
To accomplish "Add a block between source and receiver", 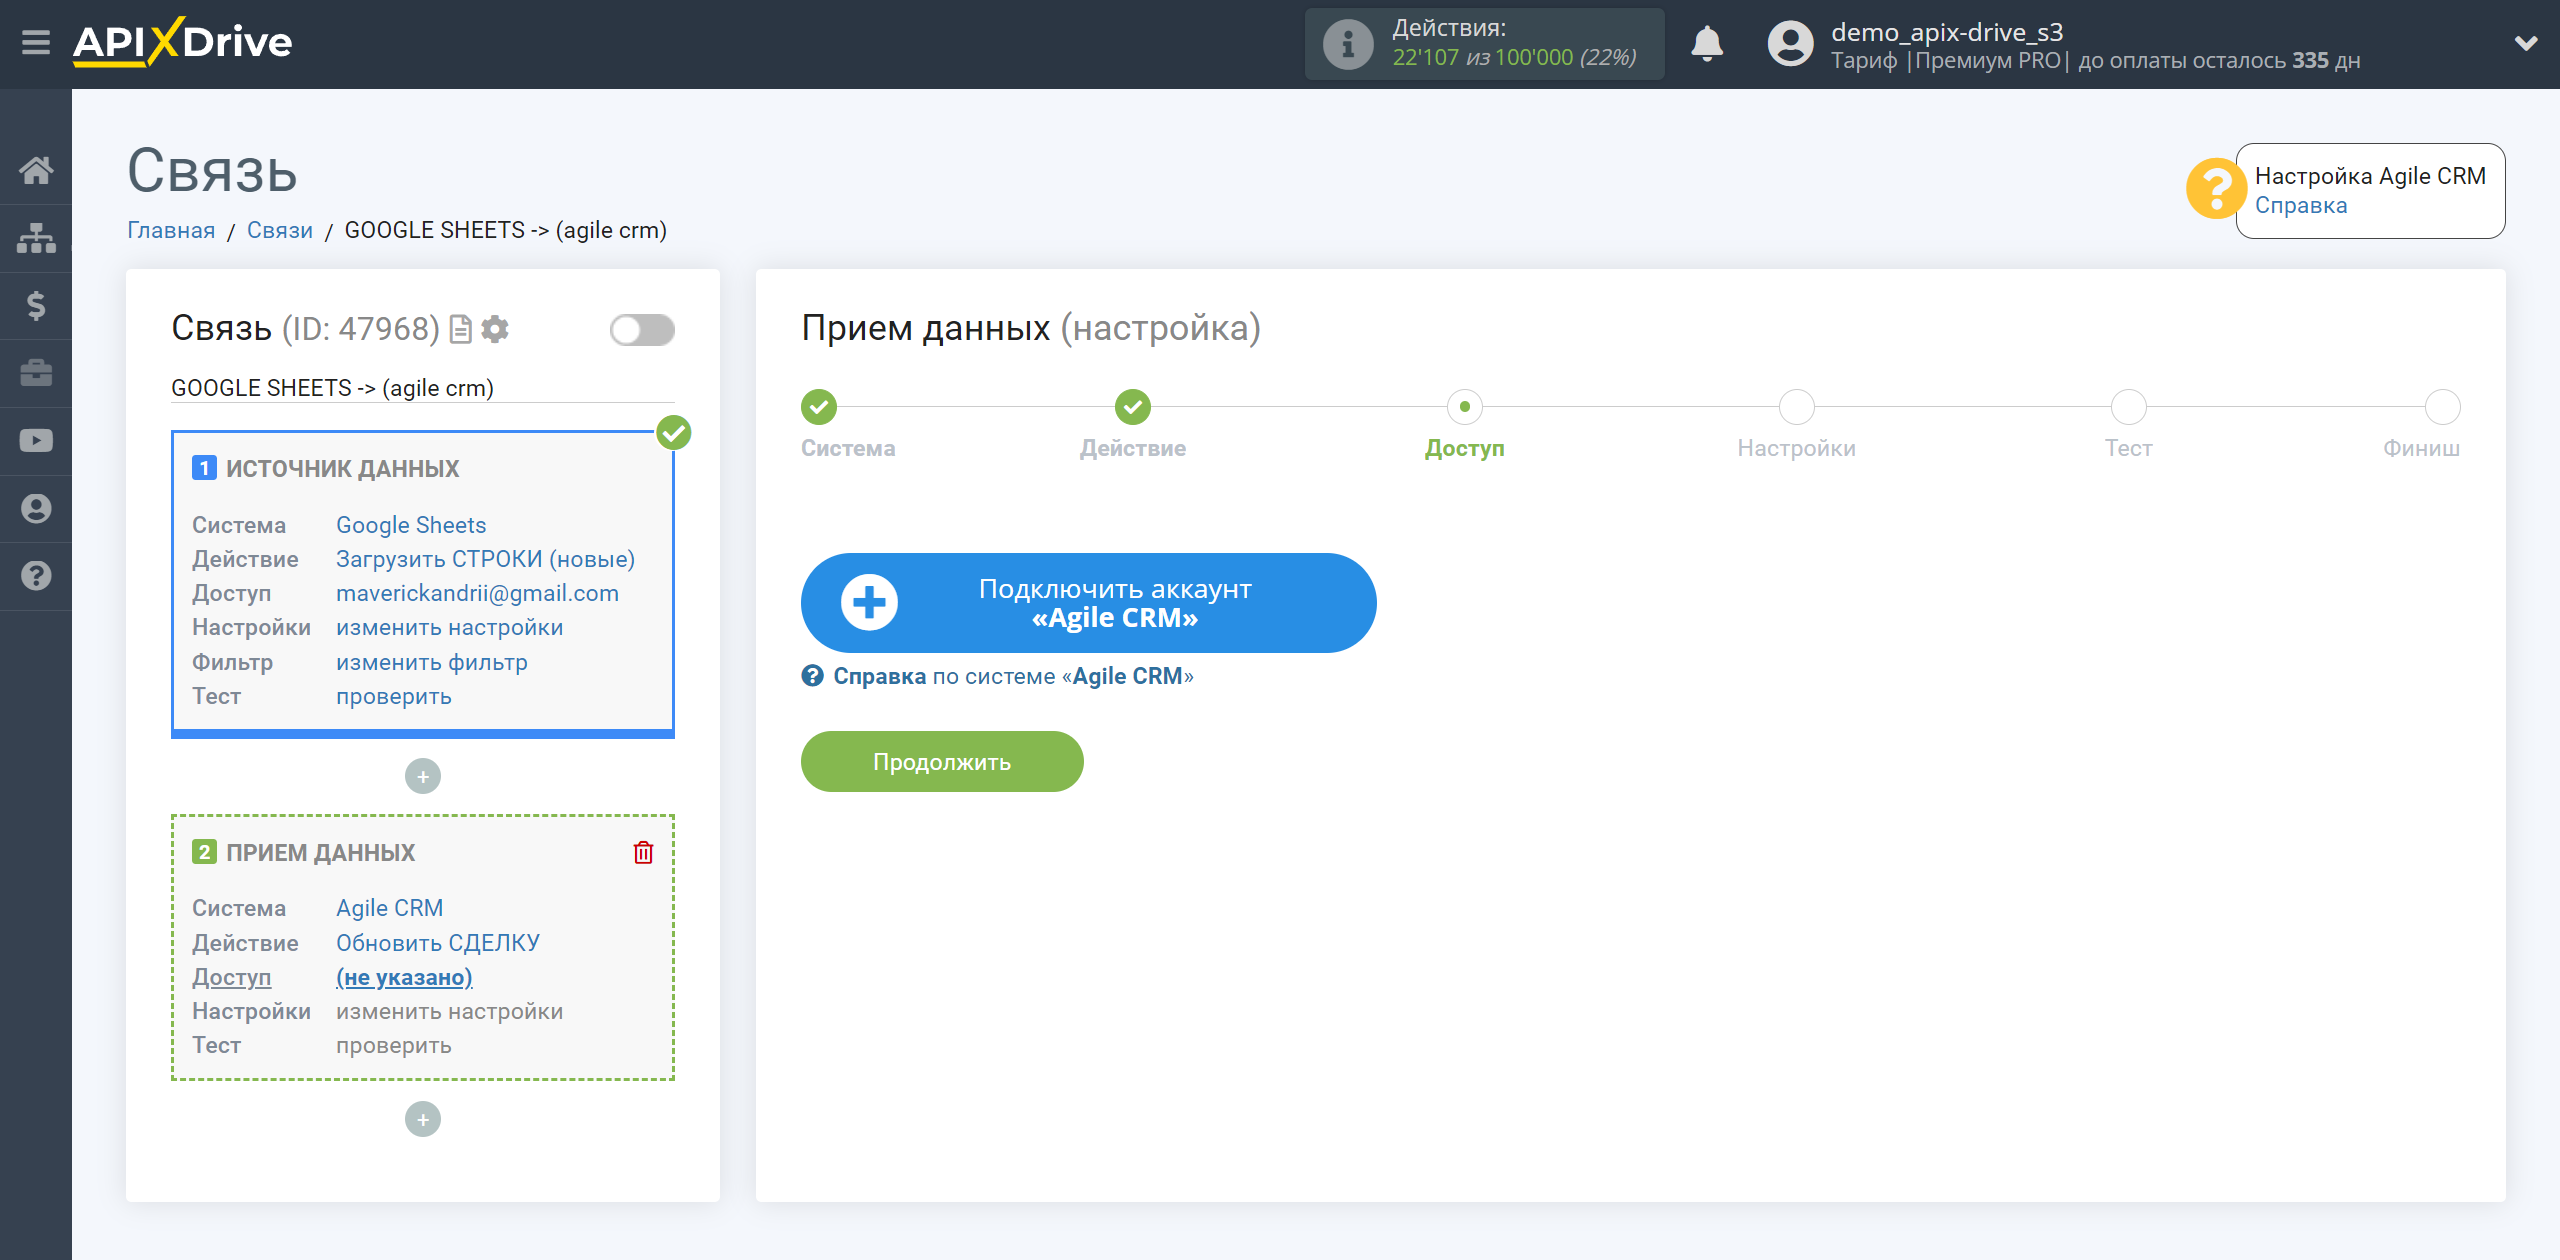I will point(423,776).
